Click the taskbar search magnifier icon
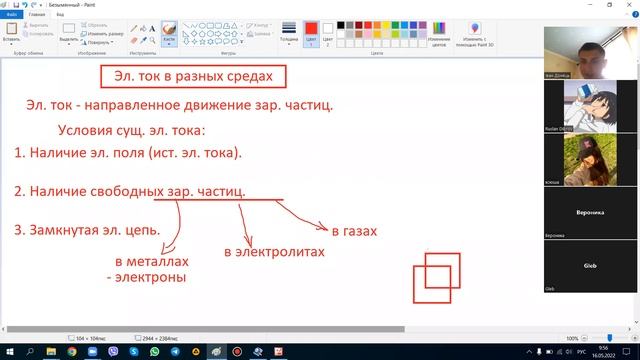This screenshot has height=360, width=640. pos(30,351)
